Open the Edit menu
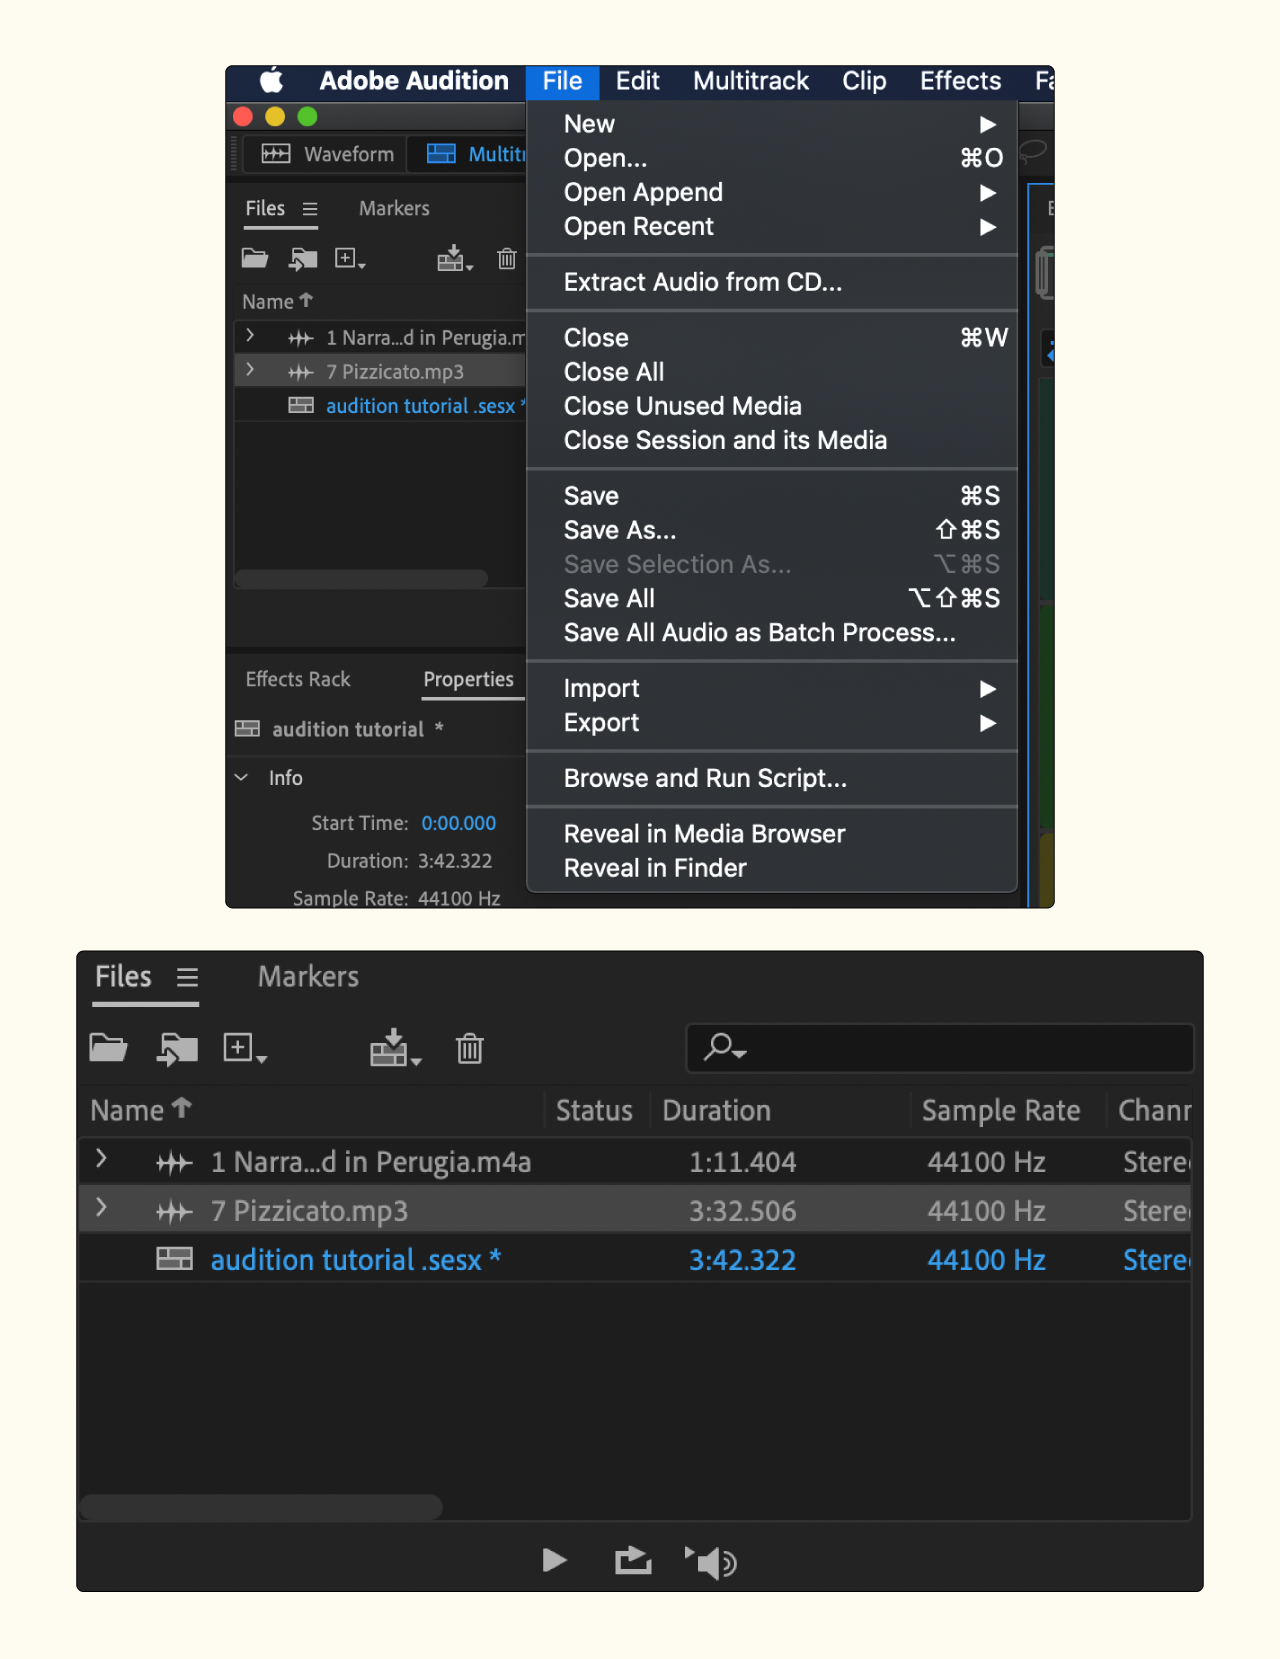Image resolution: width=1280 pixels, height=1659 pixels. pyautogui.click(x=637, y=81)
